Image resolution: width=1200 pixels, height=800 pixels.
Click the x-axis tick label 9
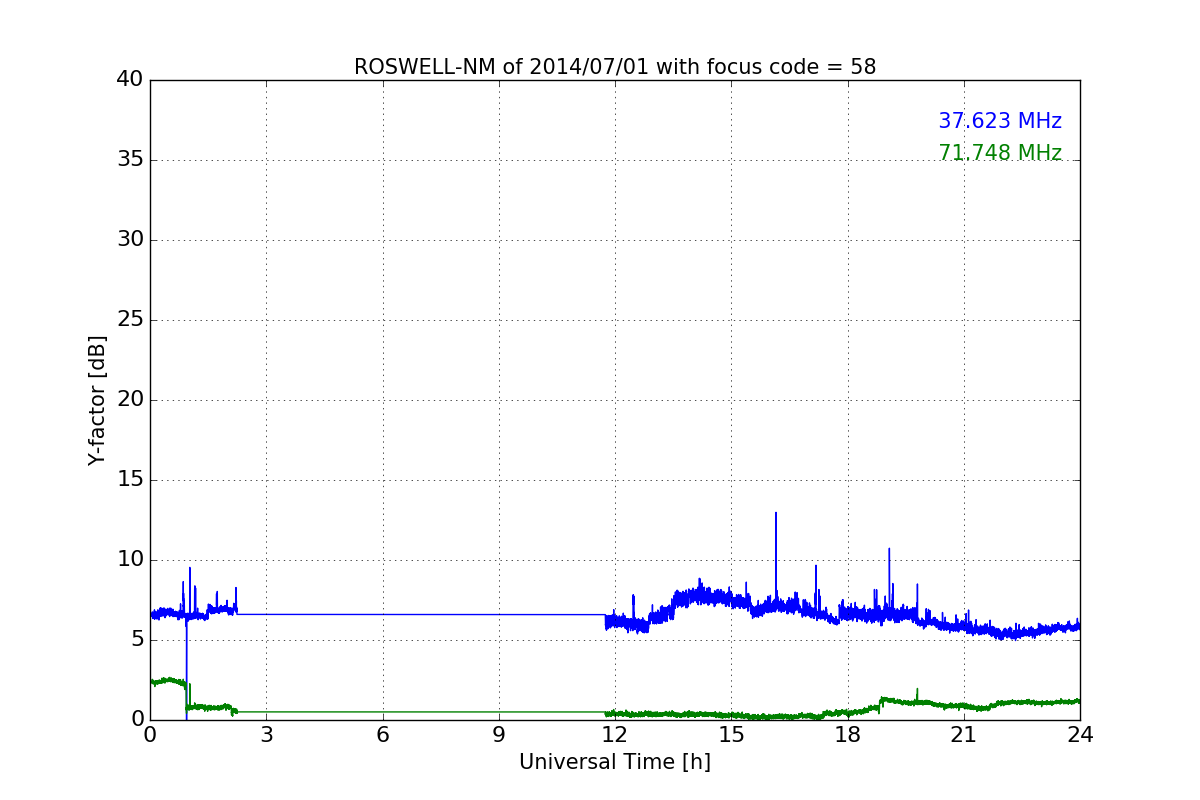pyautogui.click(x=499, y=735)
